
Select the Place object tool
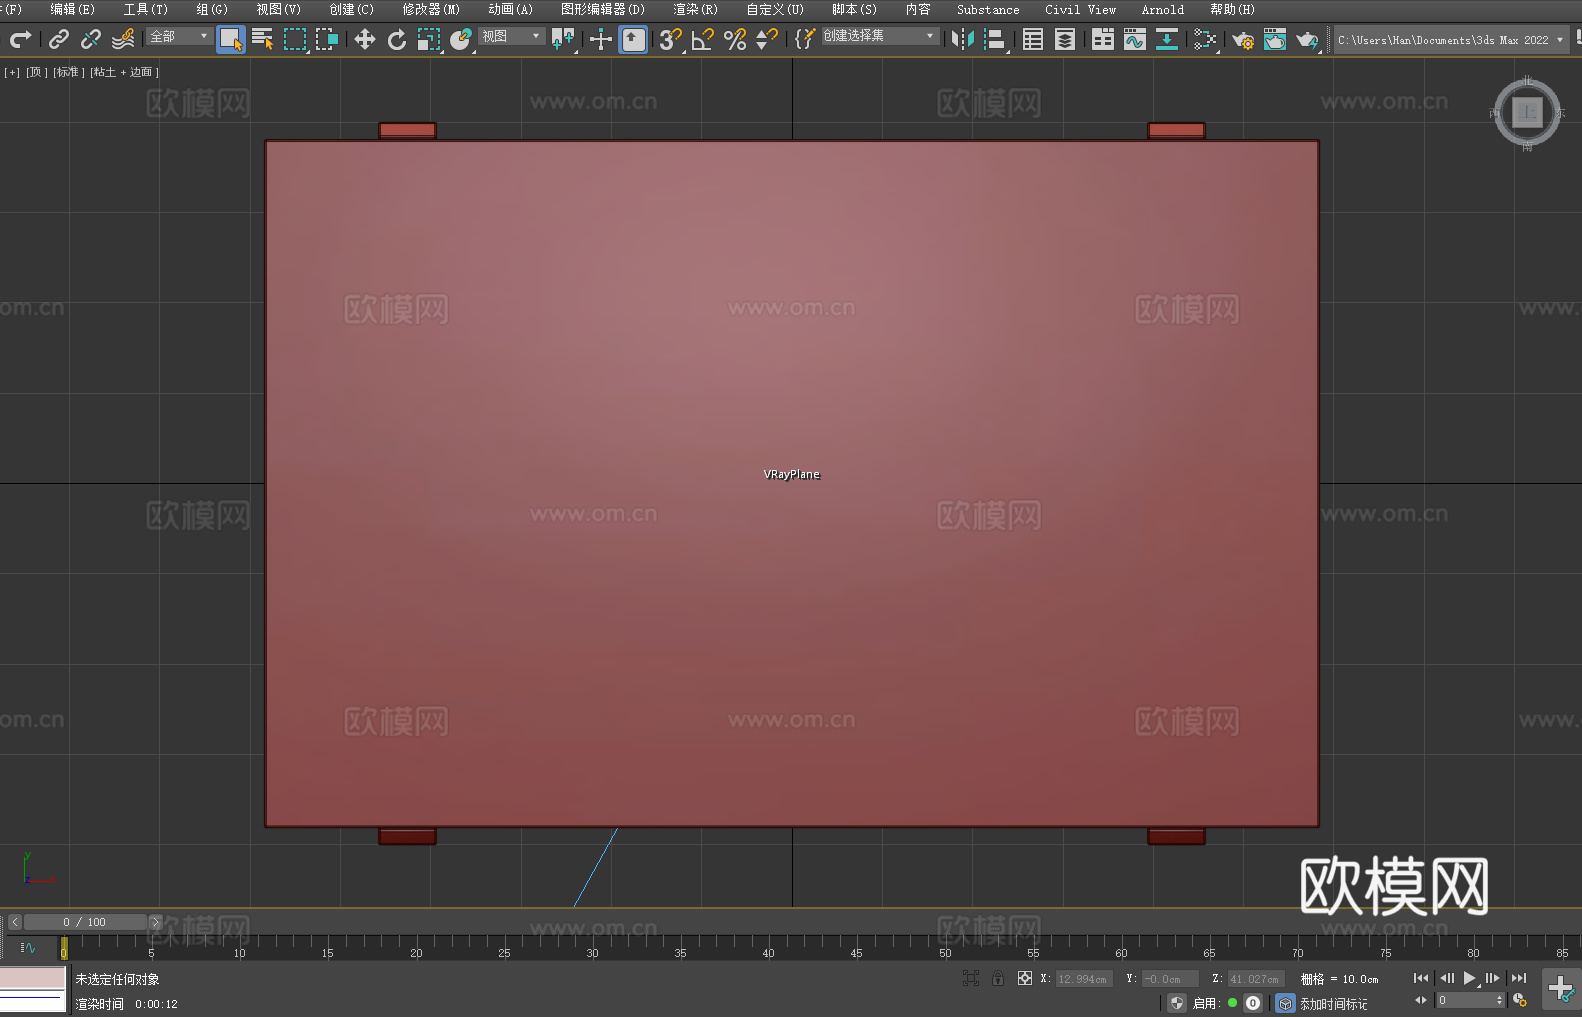pyautogui.click(x=461, y=39)
